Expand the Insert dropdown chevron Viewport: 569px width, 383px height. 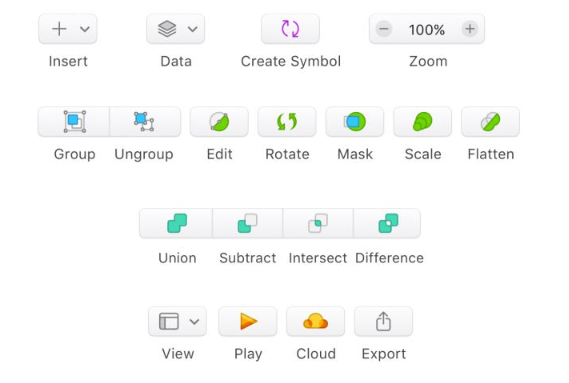click(85, 29)
